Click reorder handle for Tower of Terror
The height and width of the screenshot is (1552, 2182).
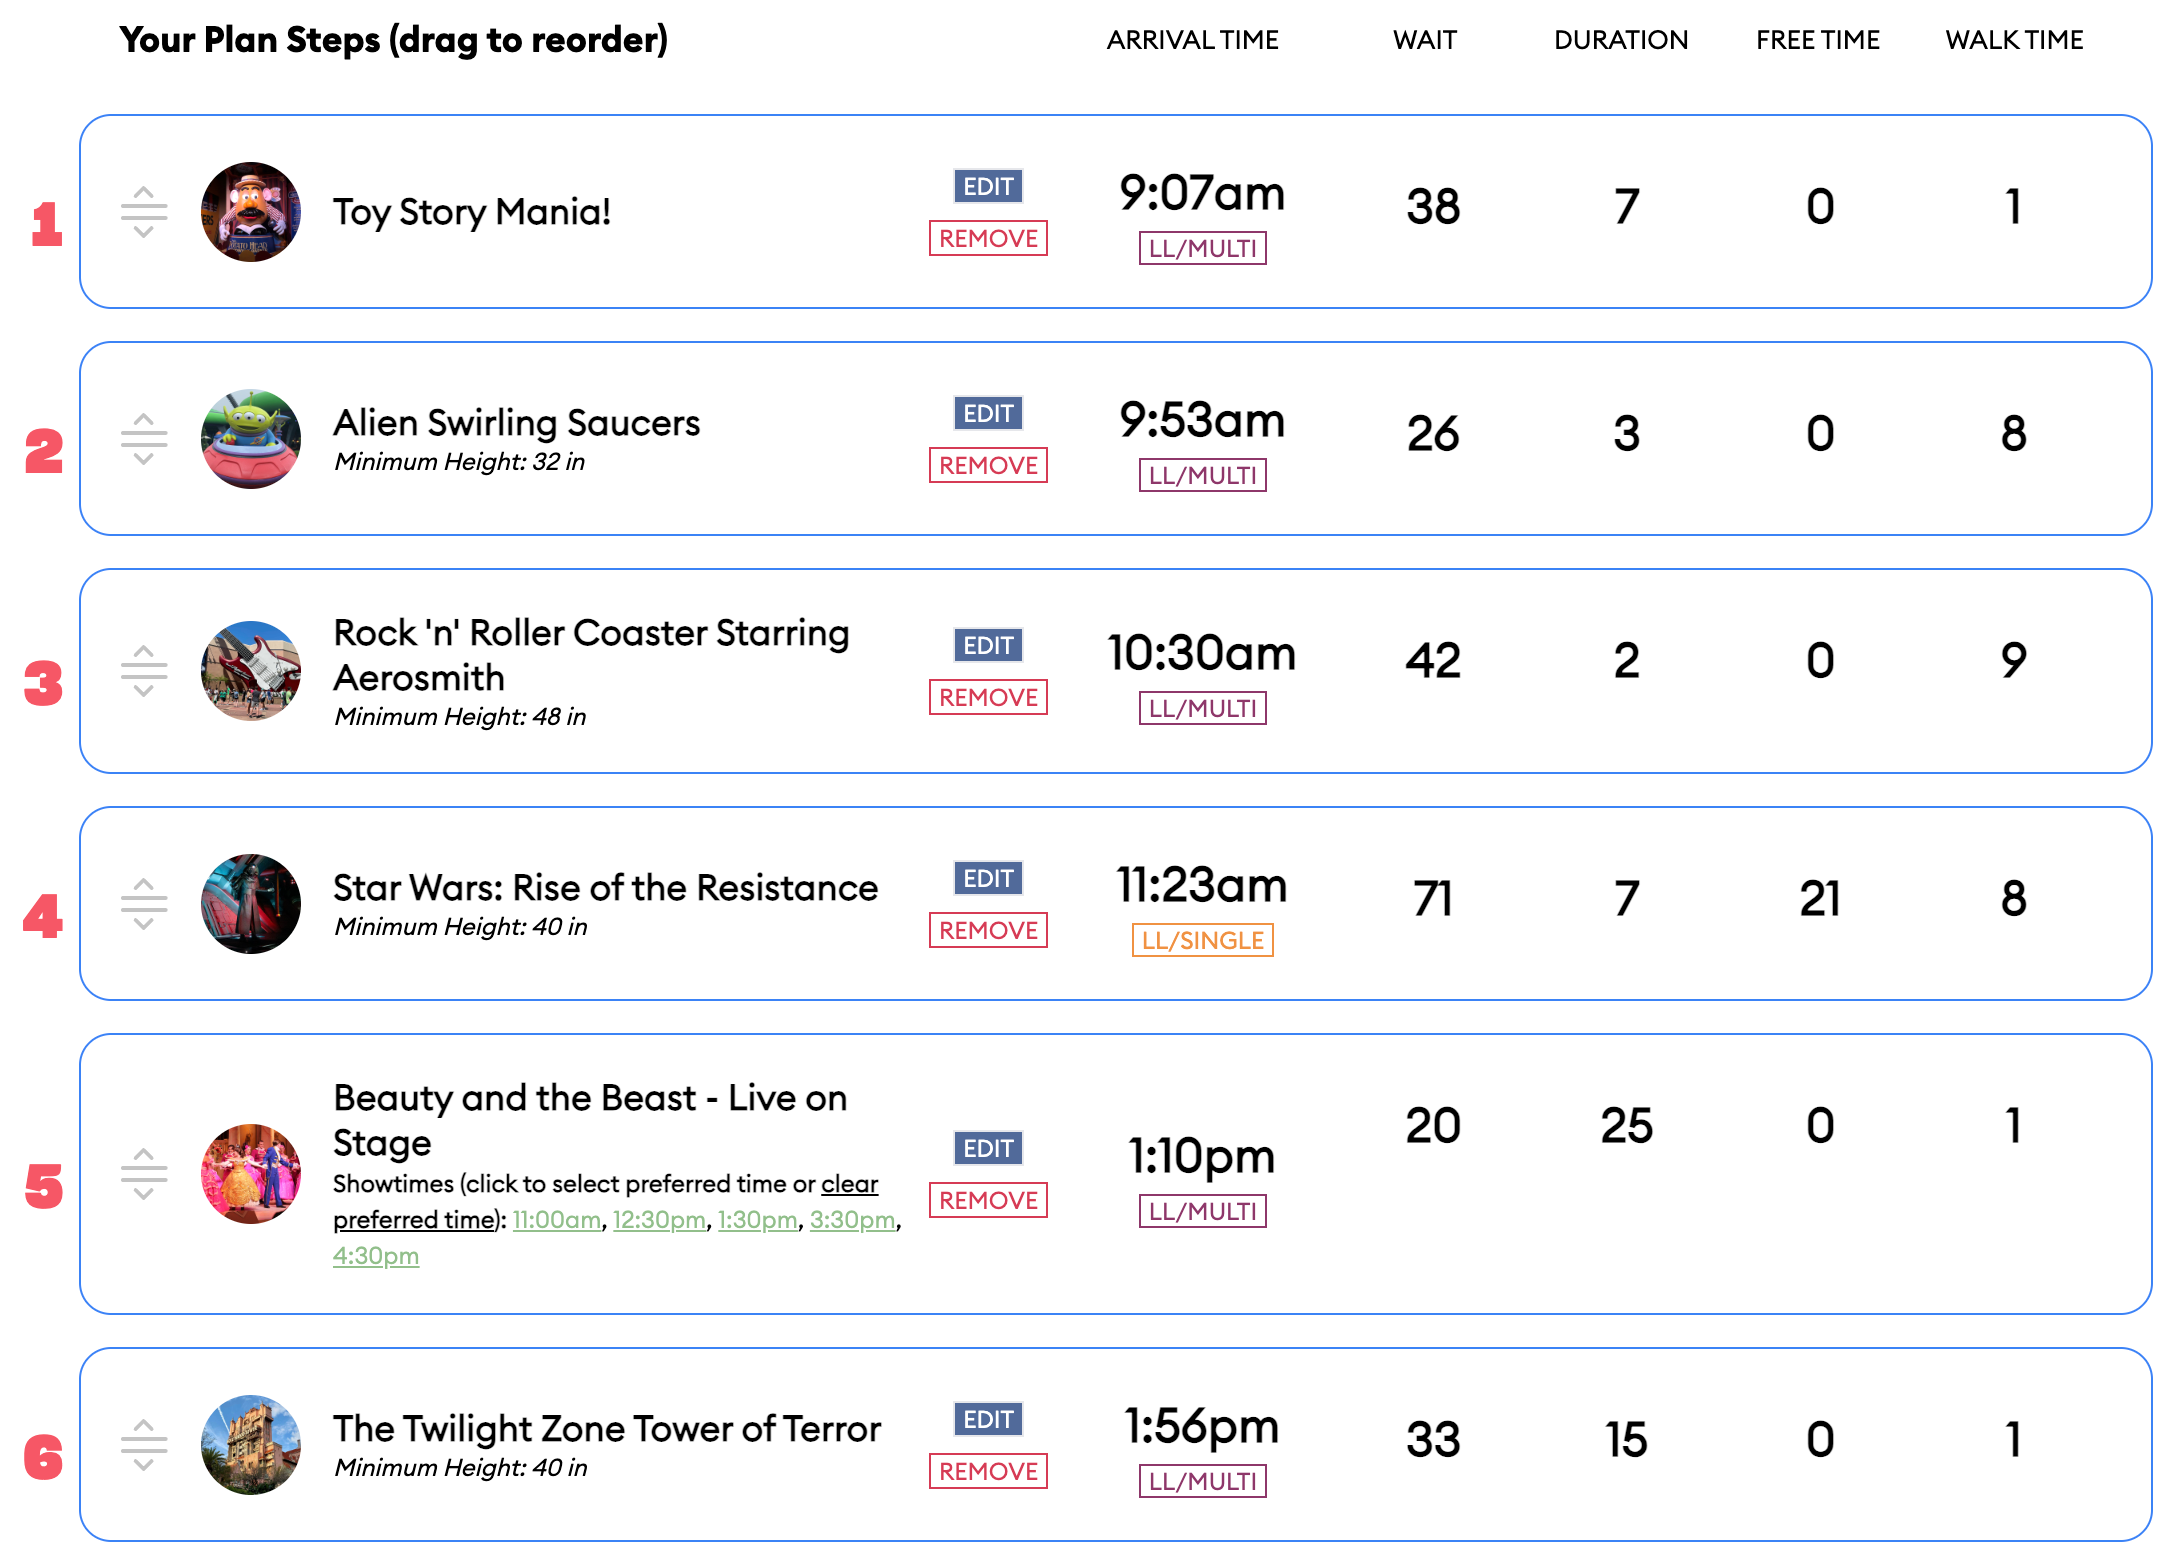coord(144,1445)
